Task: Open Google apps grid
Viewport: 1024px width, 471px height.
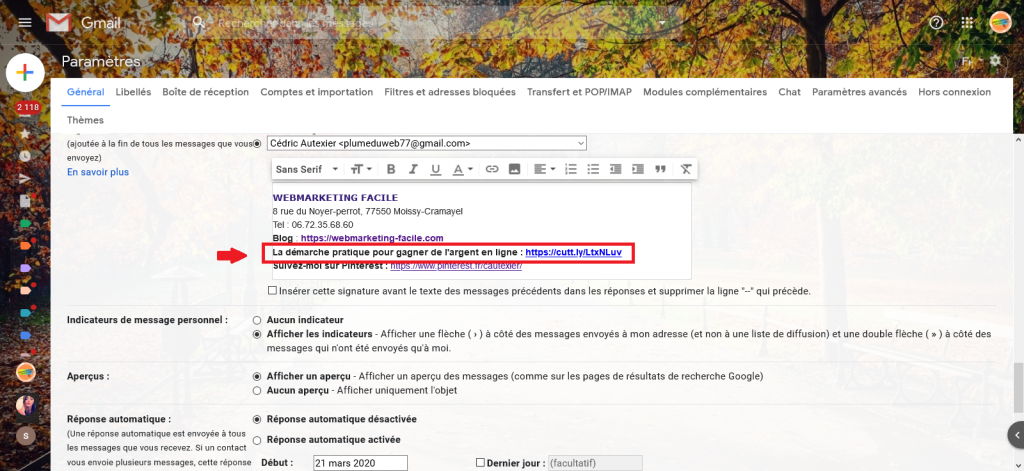Action: pyautogui.click(x=967, y=22)
